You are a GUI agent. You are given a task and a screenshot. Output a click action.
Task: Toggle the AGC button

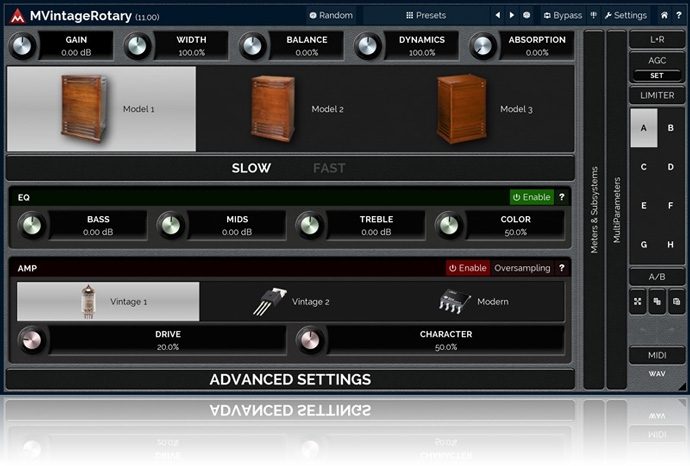pyautogui.click(x=657, y=60)
